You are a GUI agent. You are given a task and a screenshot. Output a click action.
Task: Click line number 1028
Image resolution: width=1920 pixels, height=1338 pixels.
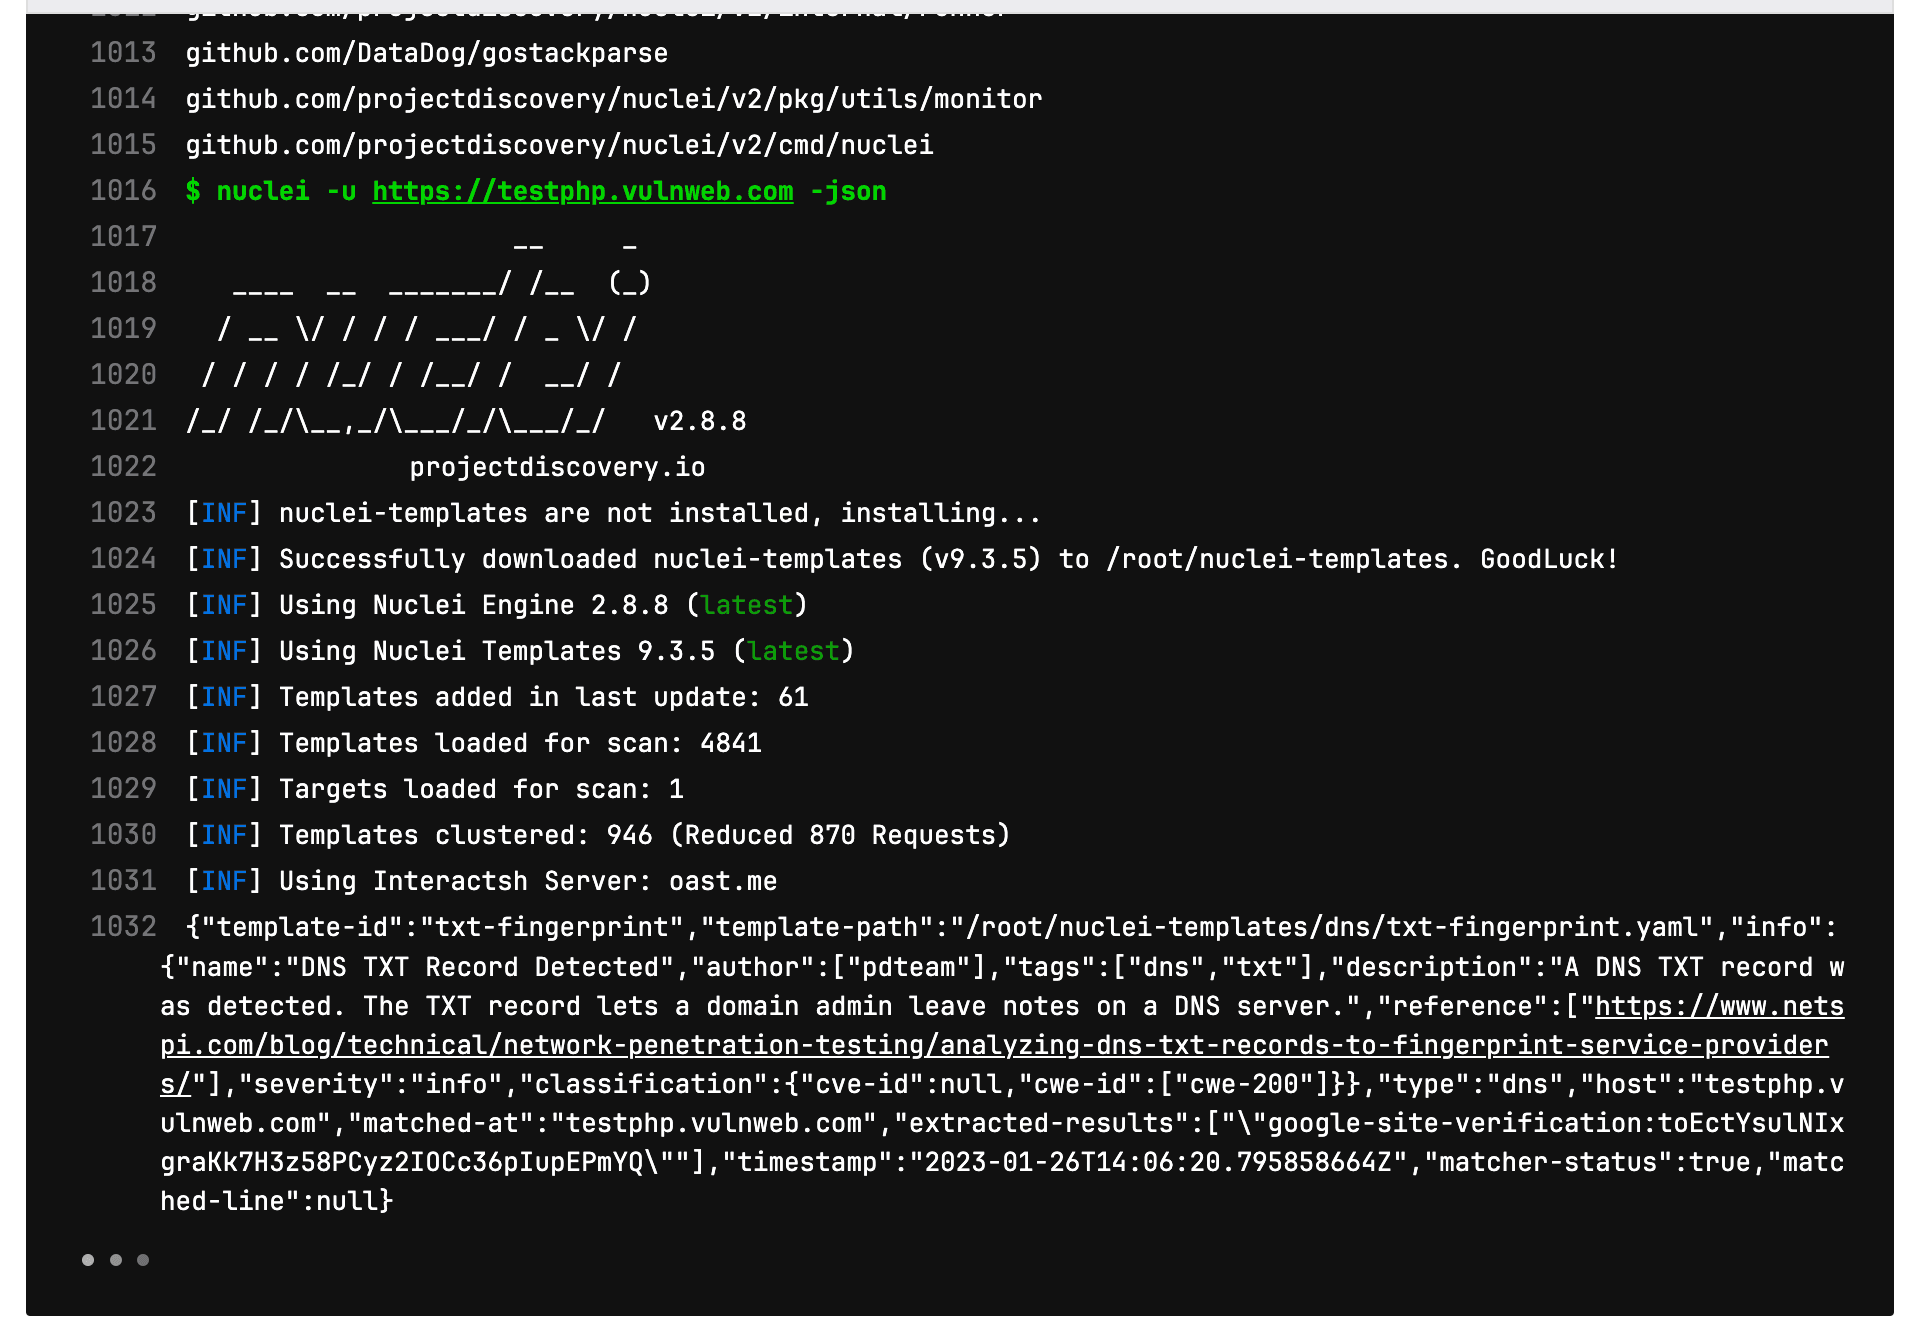pyautogui.click(x=123, y=743)
